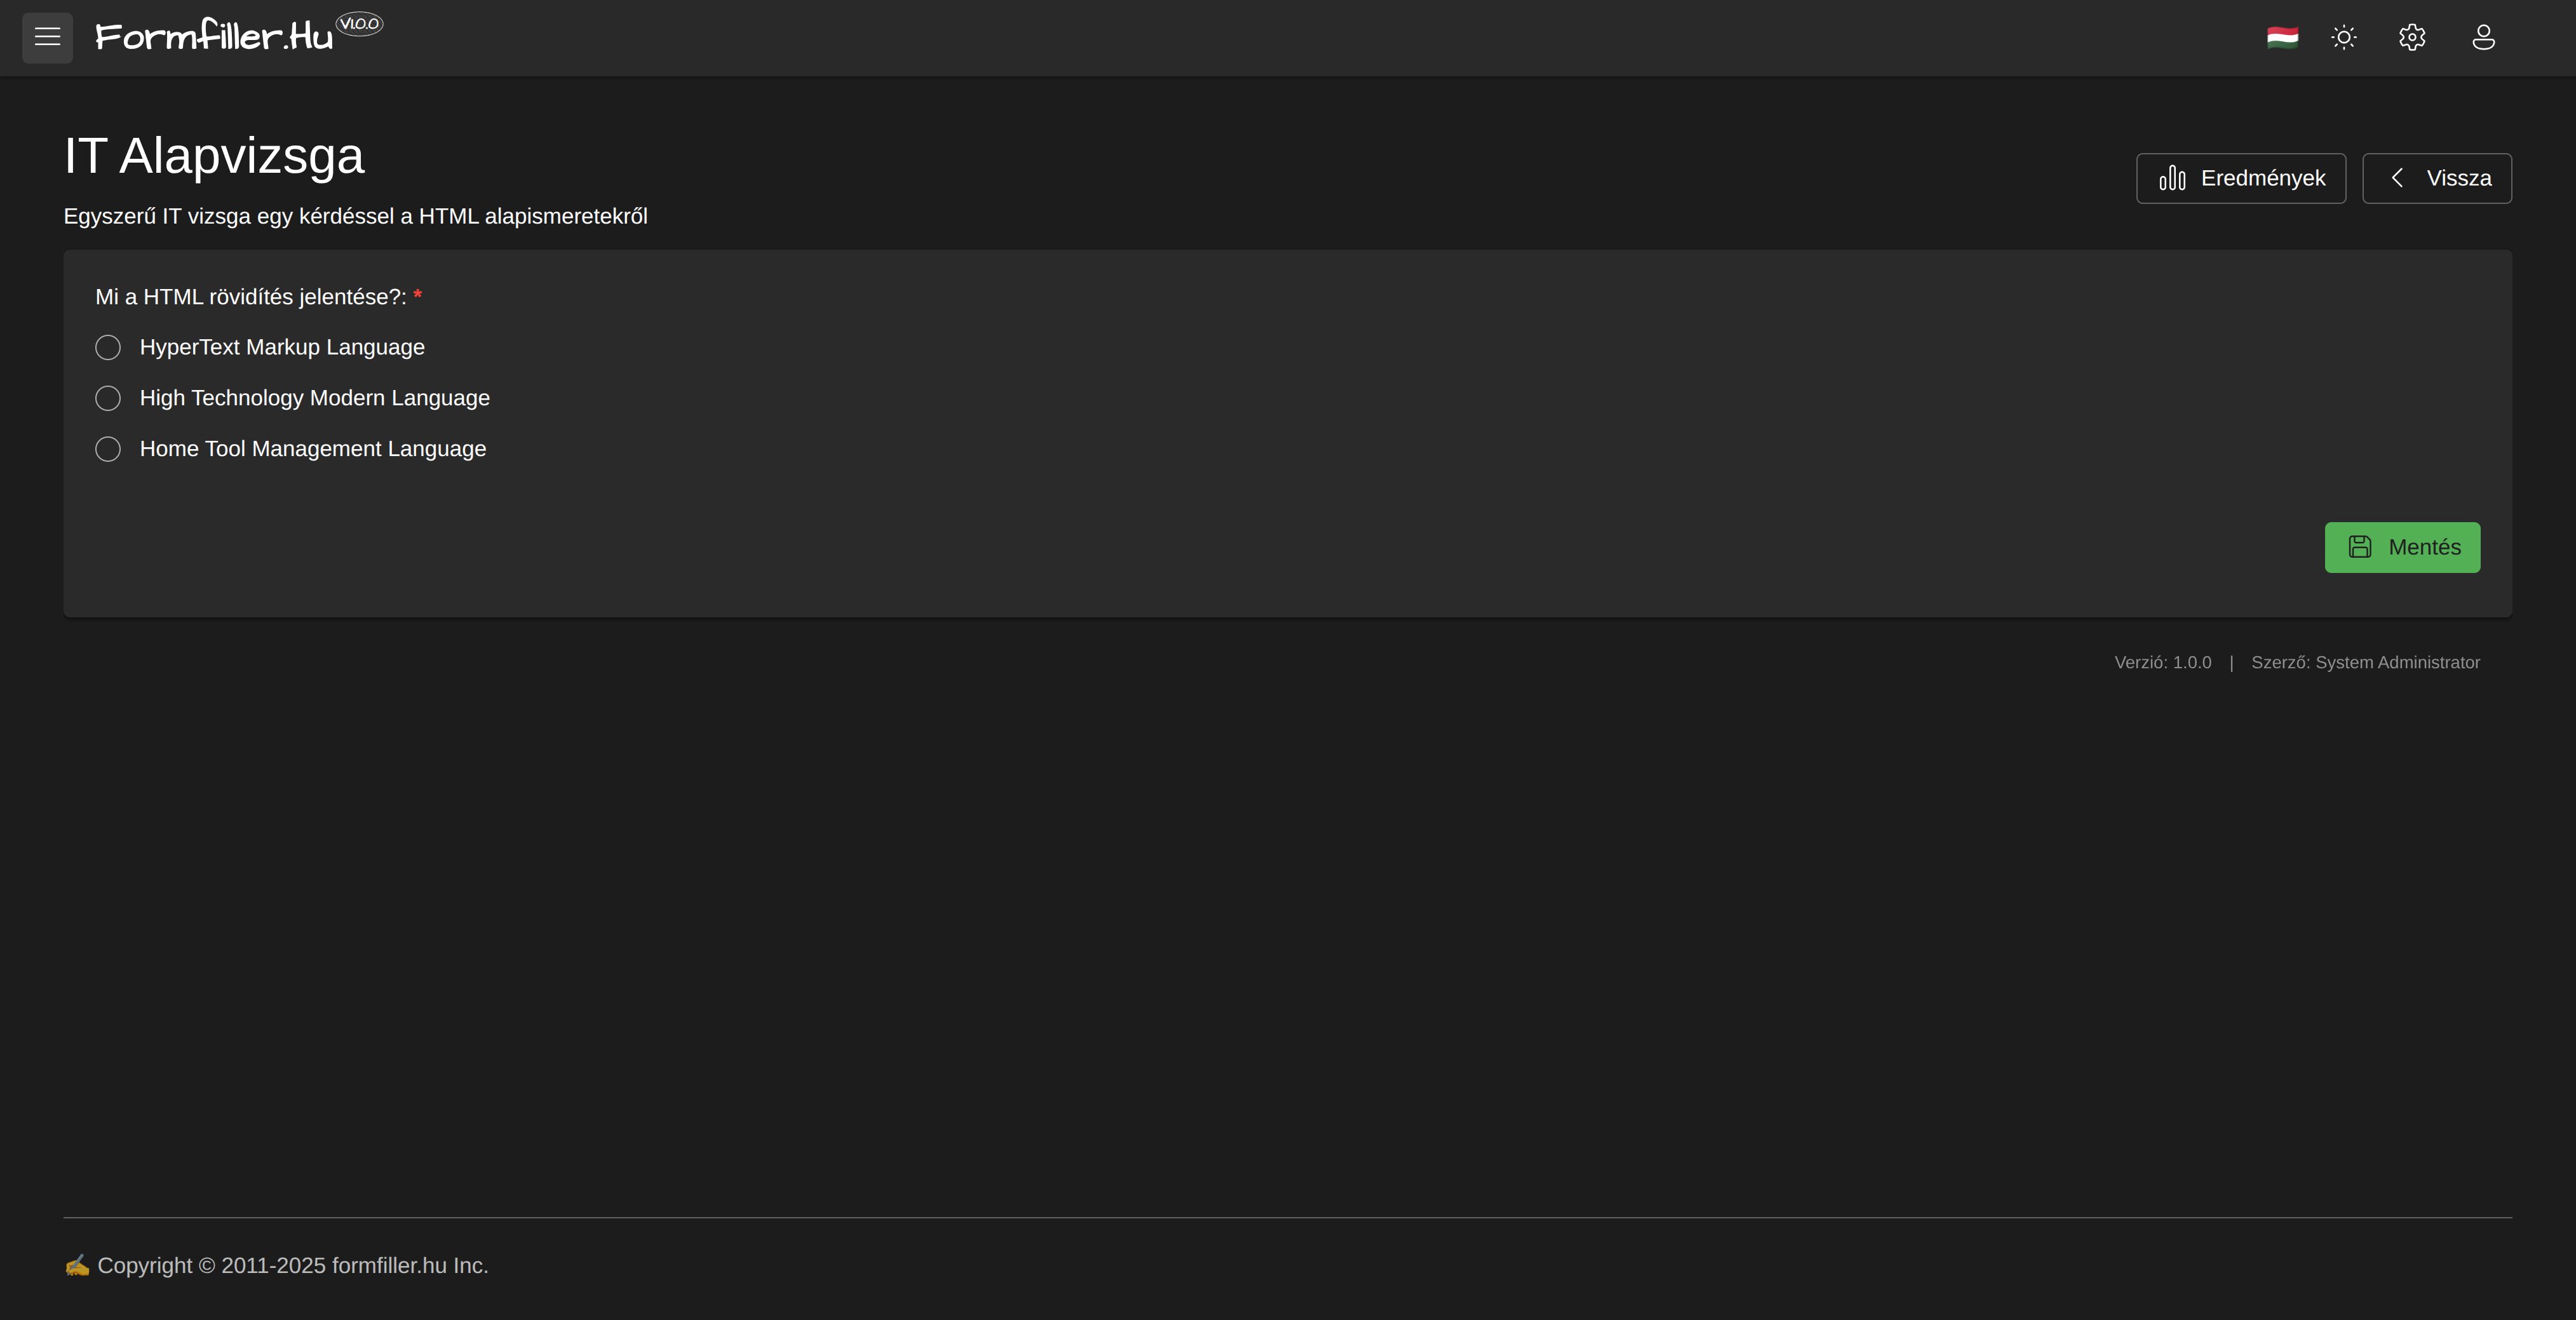Click the bar chart icon on Eredmények
Image resolution: width=2576 pixels, height=1320 pixels.
click(2172, 179)
